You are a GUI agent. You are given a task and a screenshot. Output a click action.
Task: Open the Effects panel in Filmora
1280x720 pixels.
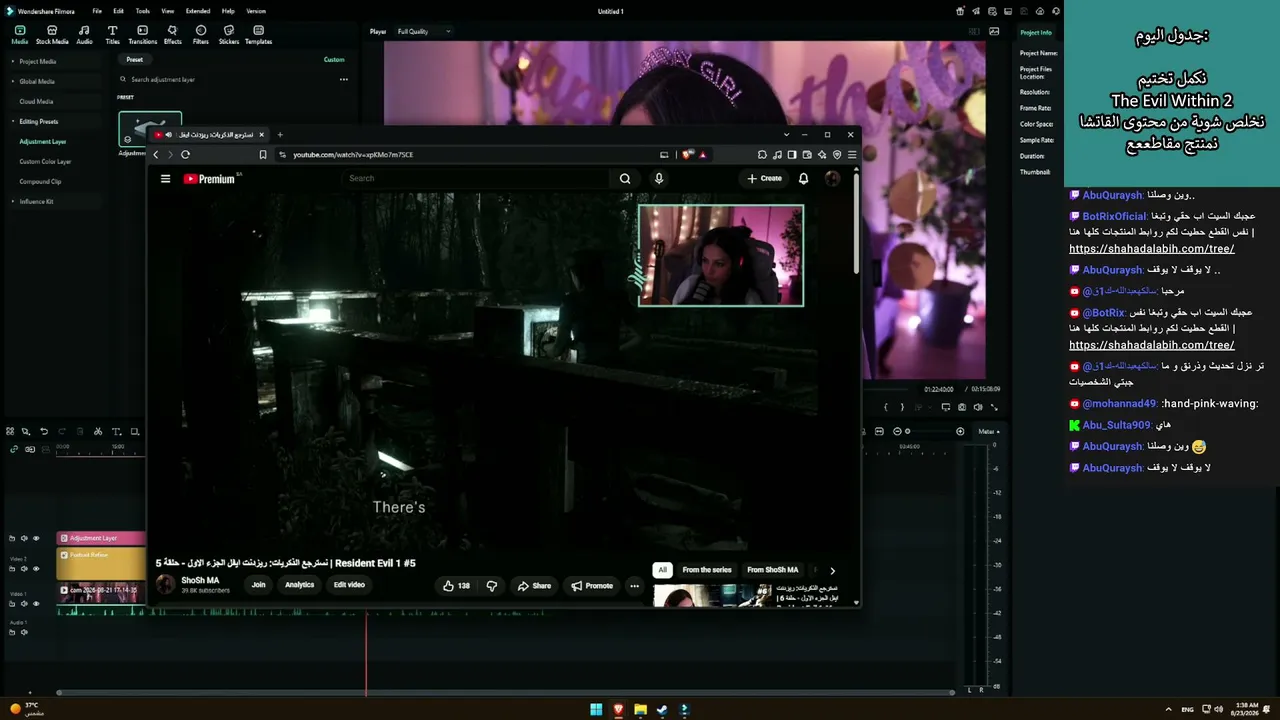[x=172, y=35]
